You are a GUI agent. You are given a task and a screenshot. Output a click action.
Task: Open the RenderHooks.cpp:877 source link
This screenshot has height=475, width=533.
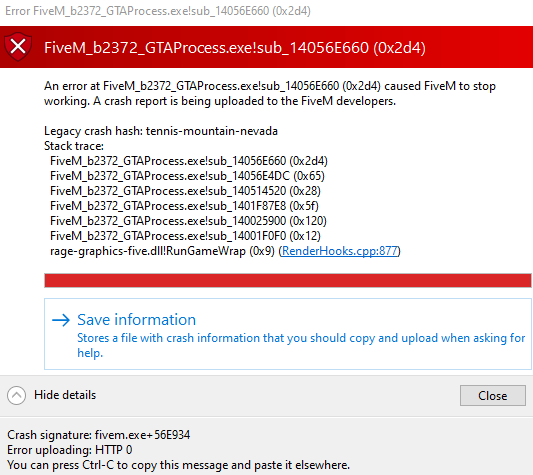point(340,251)
